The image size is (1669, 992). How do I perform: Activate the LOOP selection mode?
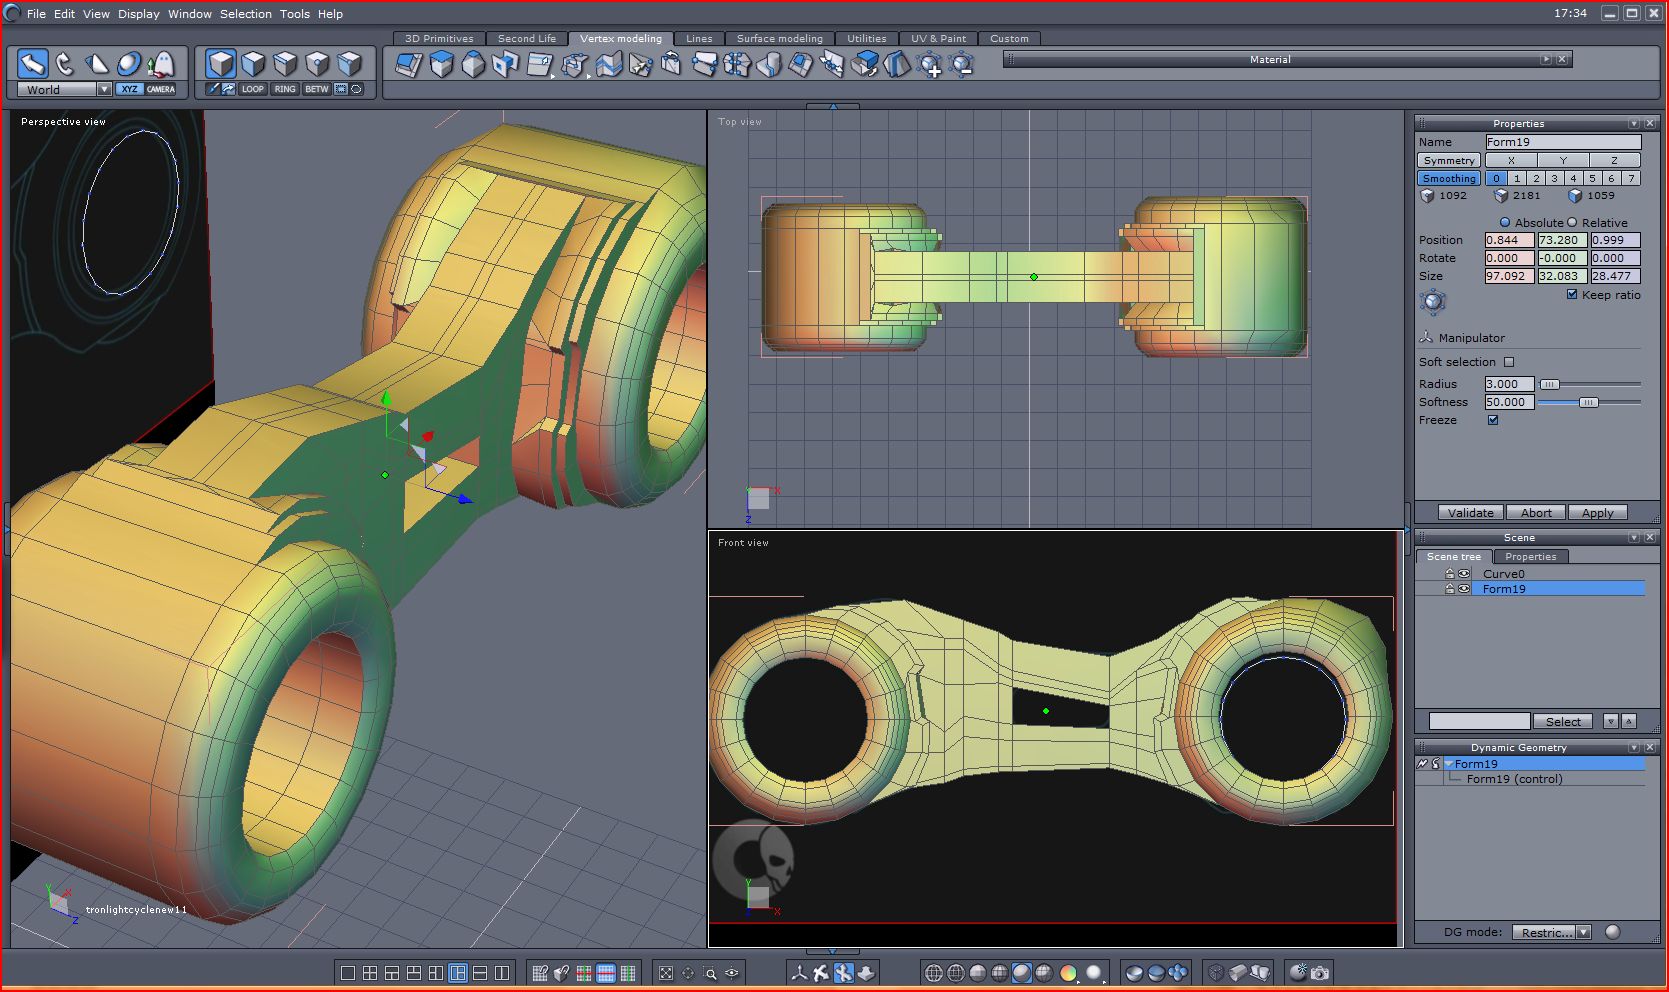coord(252,89)
